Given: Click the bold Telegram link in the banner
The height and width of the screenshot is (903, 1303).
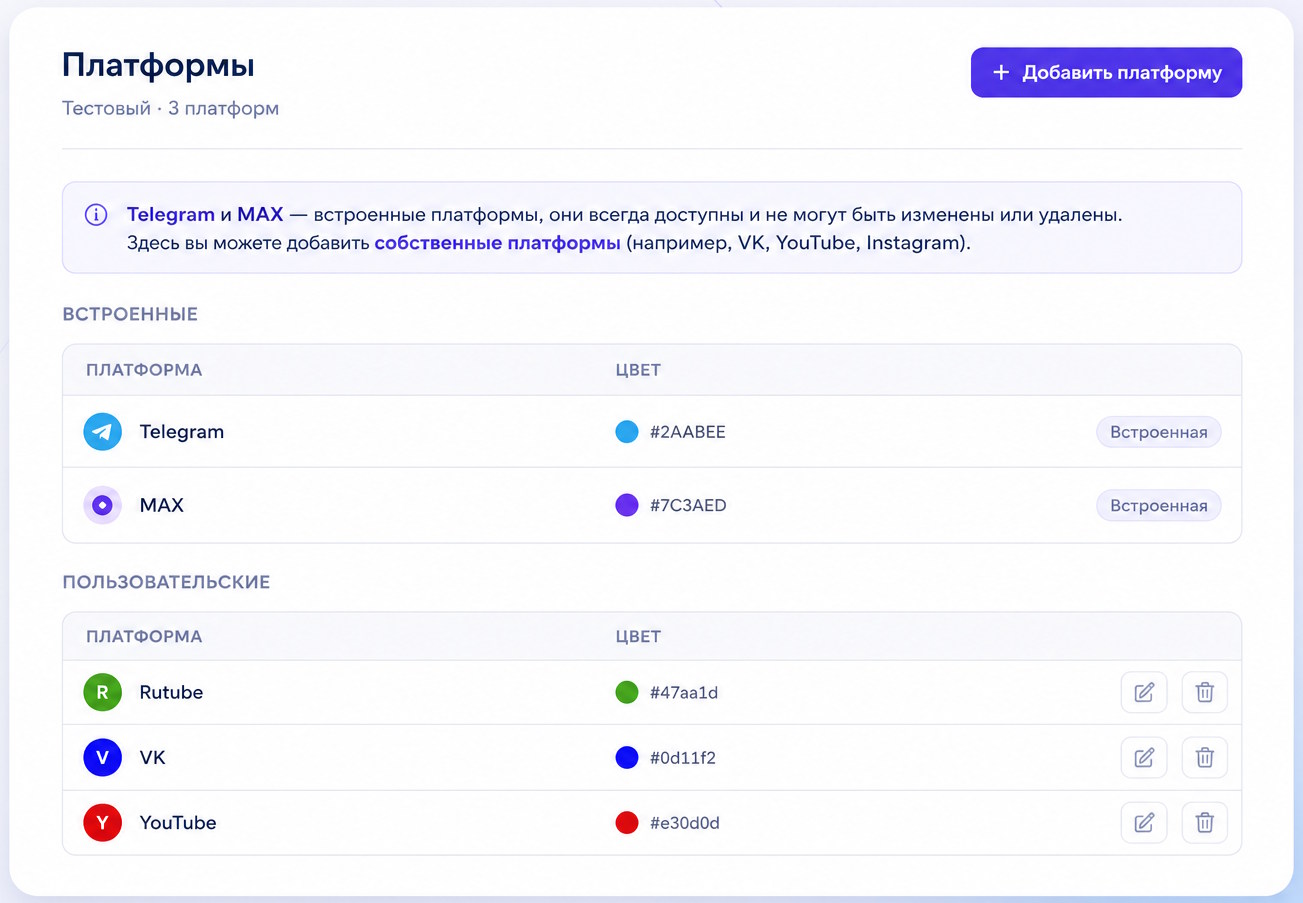Looking at the screenshot, I should [x=171, y=214].
